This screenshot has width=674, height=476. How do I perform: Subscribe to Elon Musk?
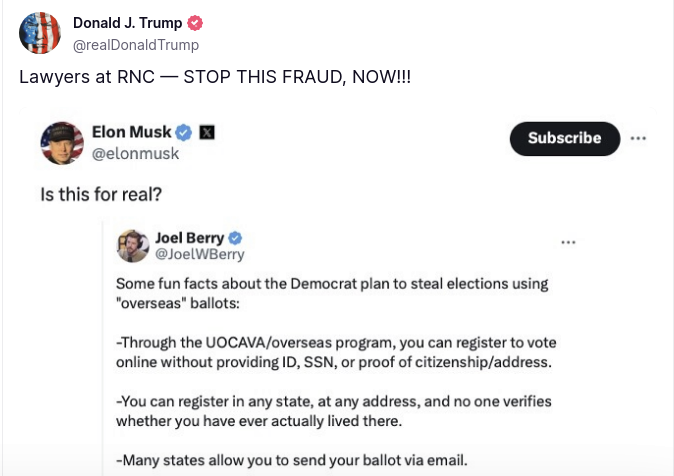click(x=565, y=138)
